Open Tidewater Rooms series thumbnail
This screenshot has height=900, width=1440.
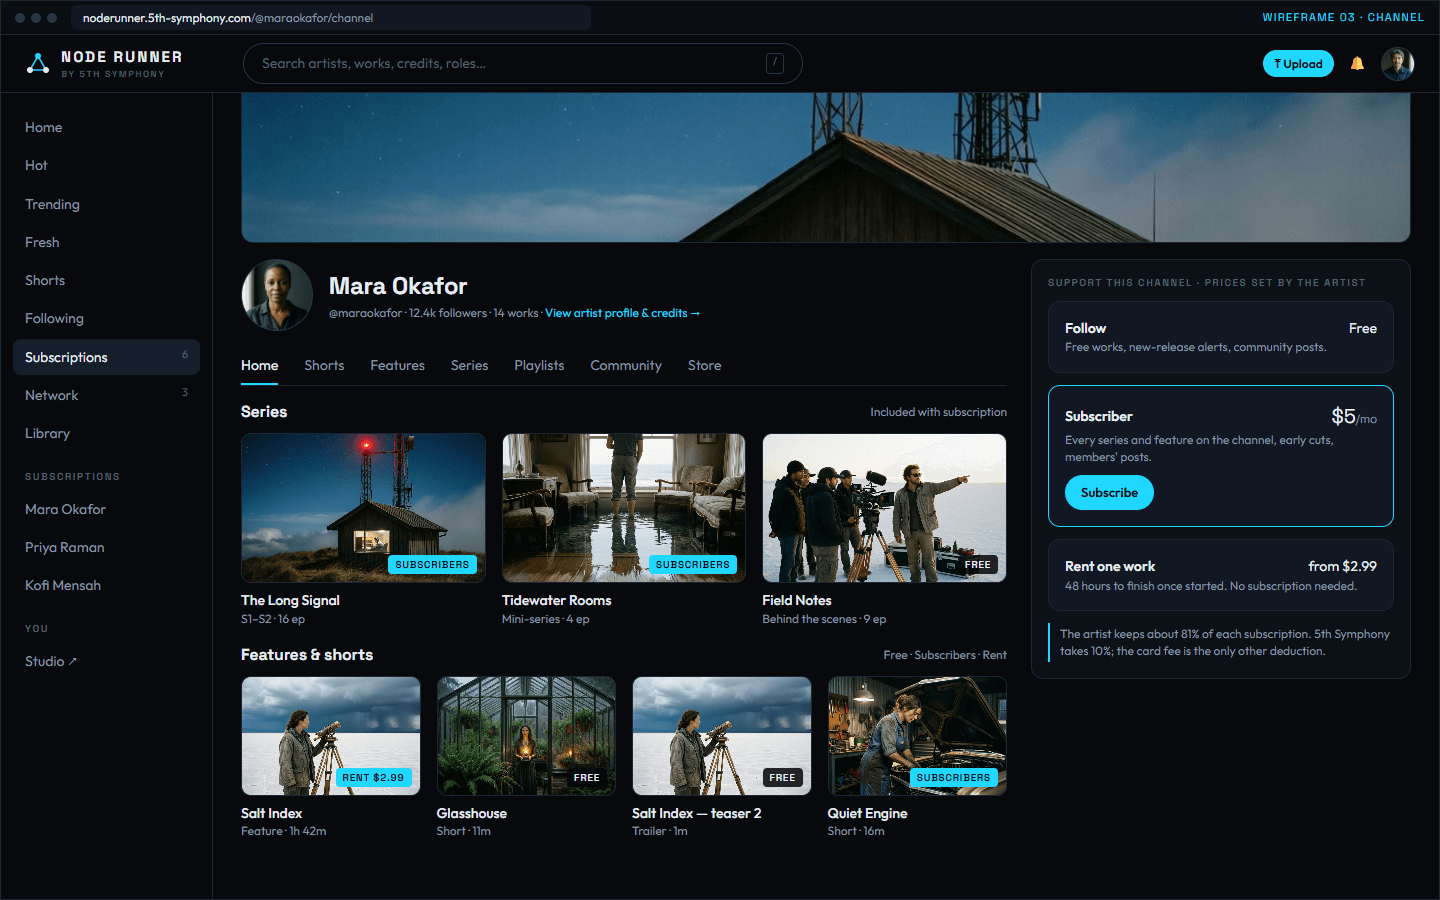coord(624,508)
